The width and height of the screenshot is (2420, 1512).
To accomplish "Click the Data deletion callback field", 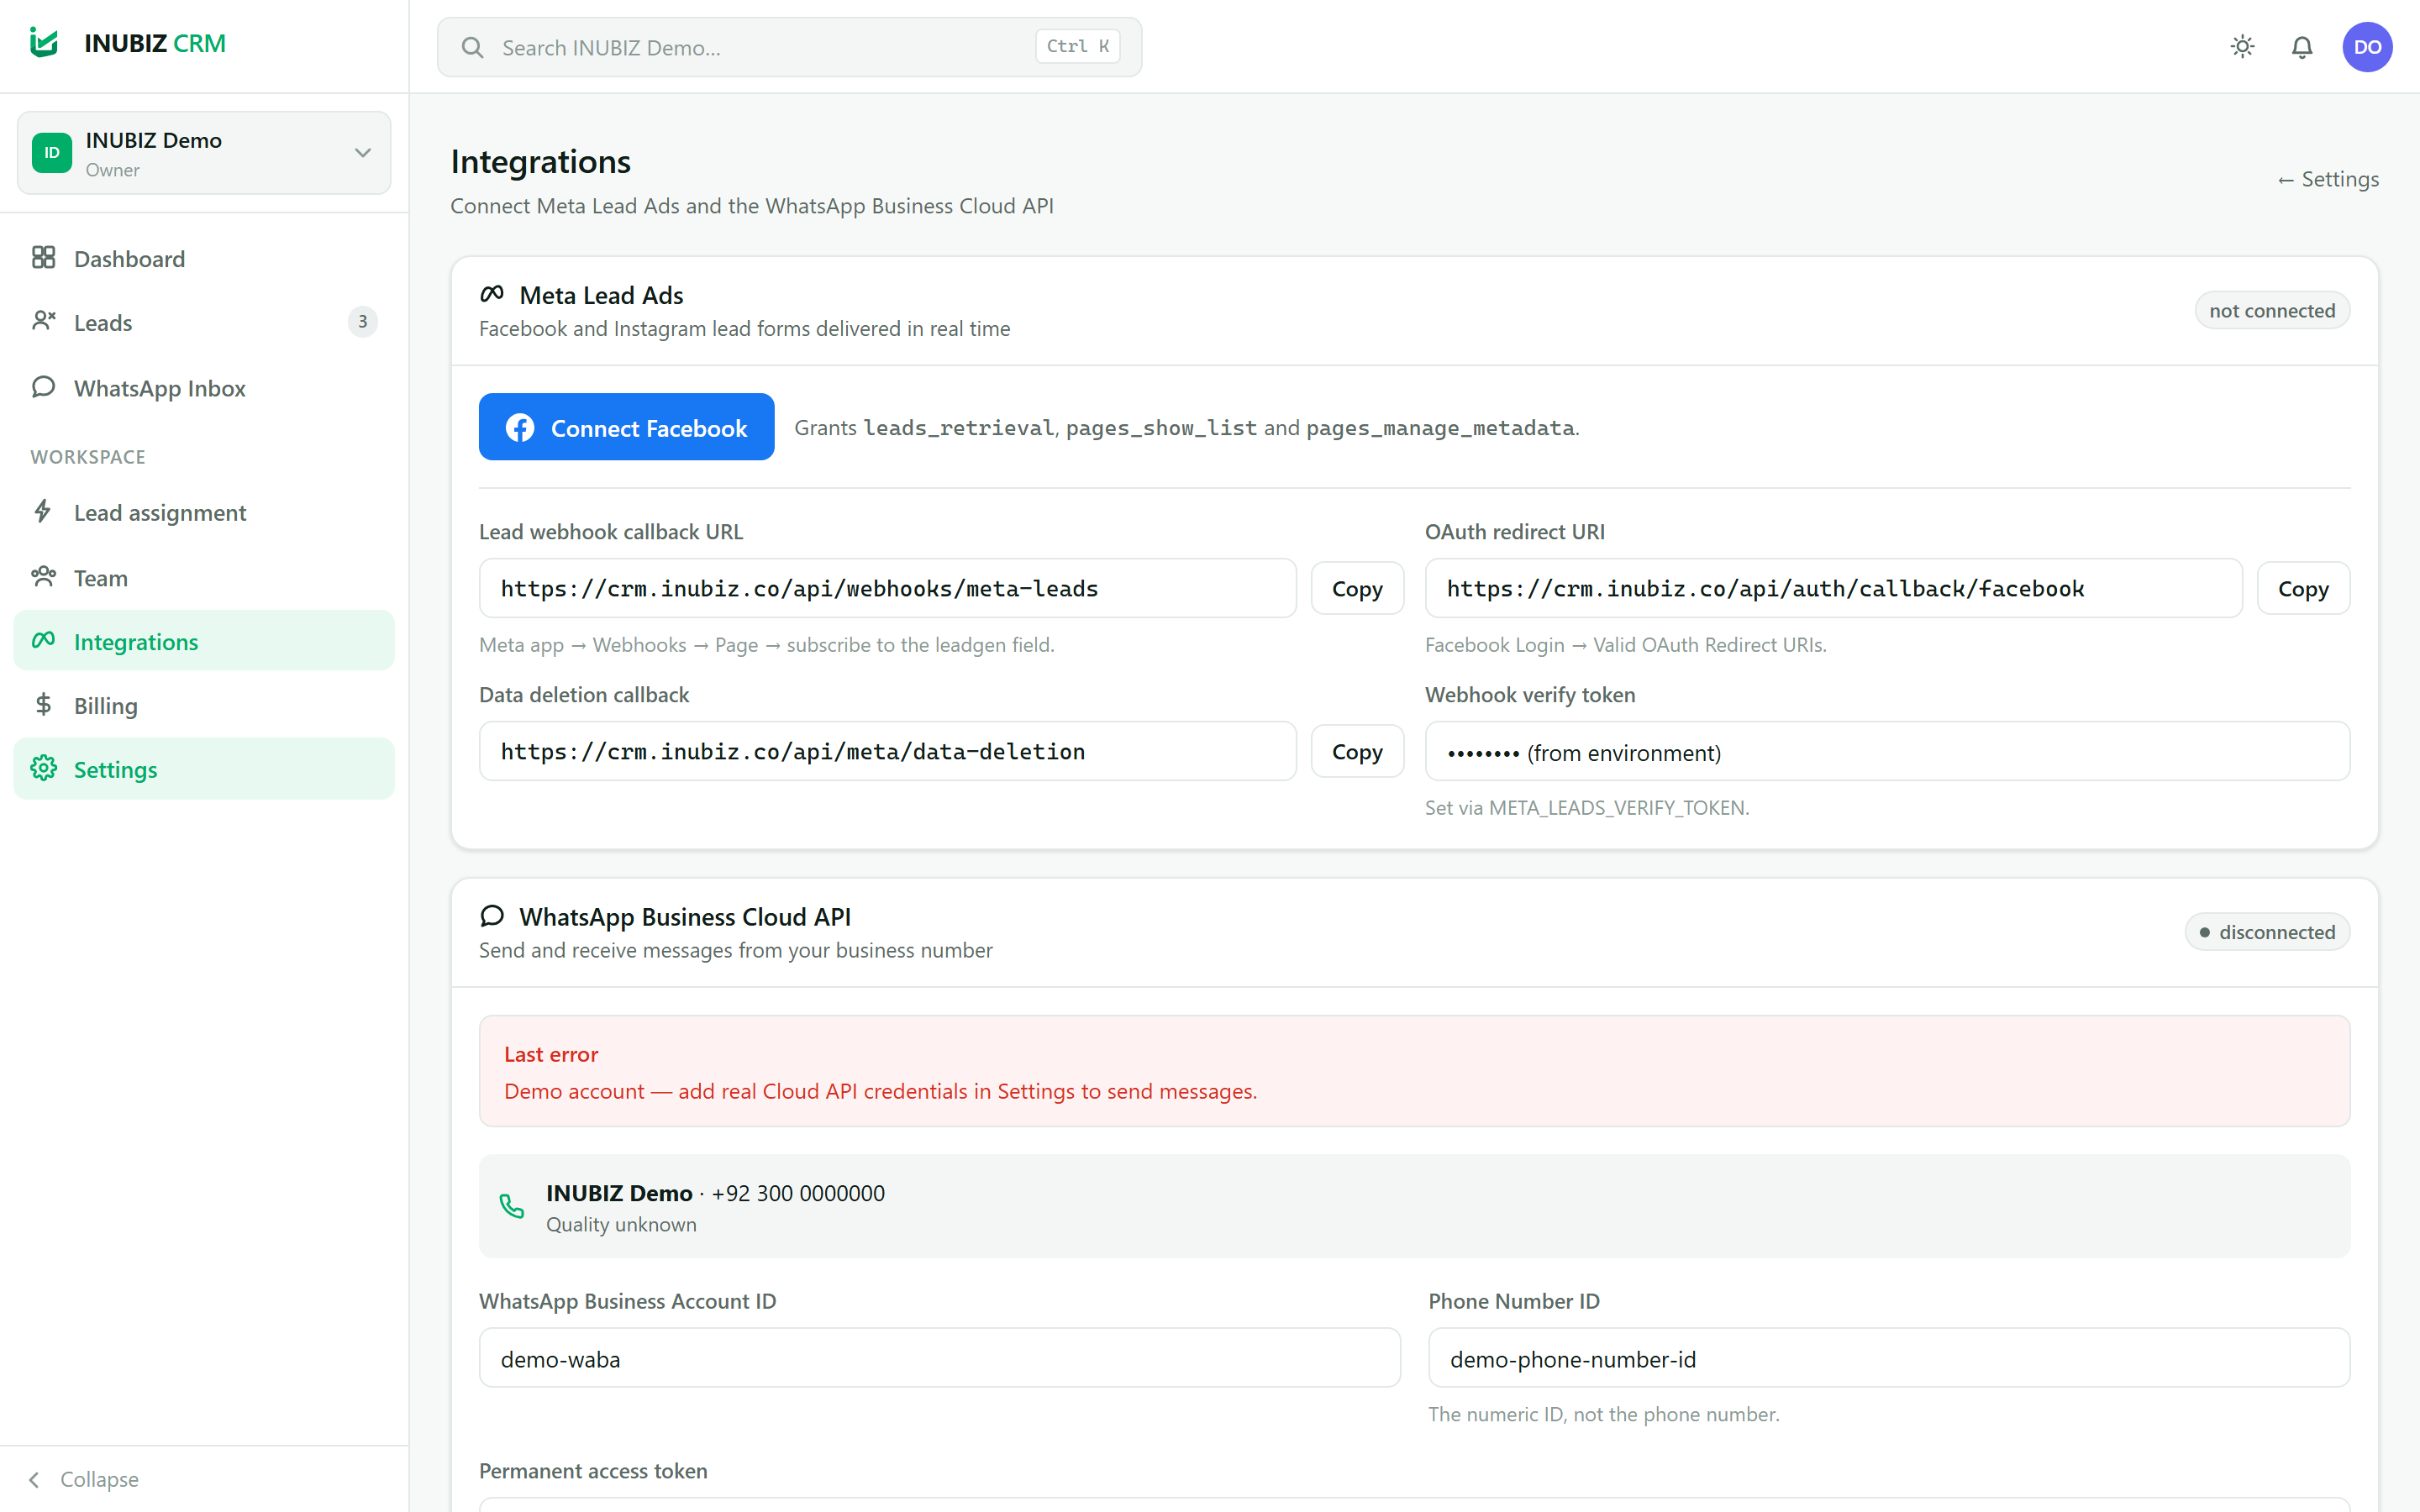I will click(887, 751).
